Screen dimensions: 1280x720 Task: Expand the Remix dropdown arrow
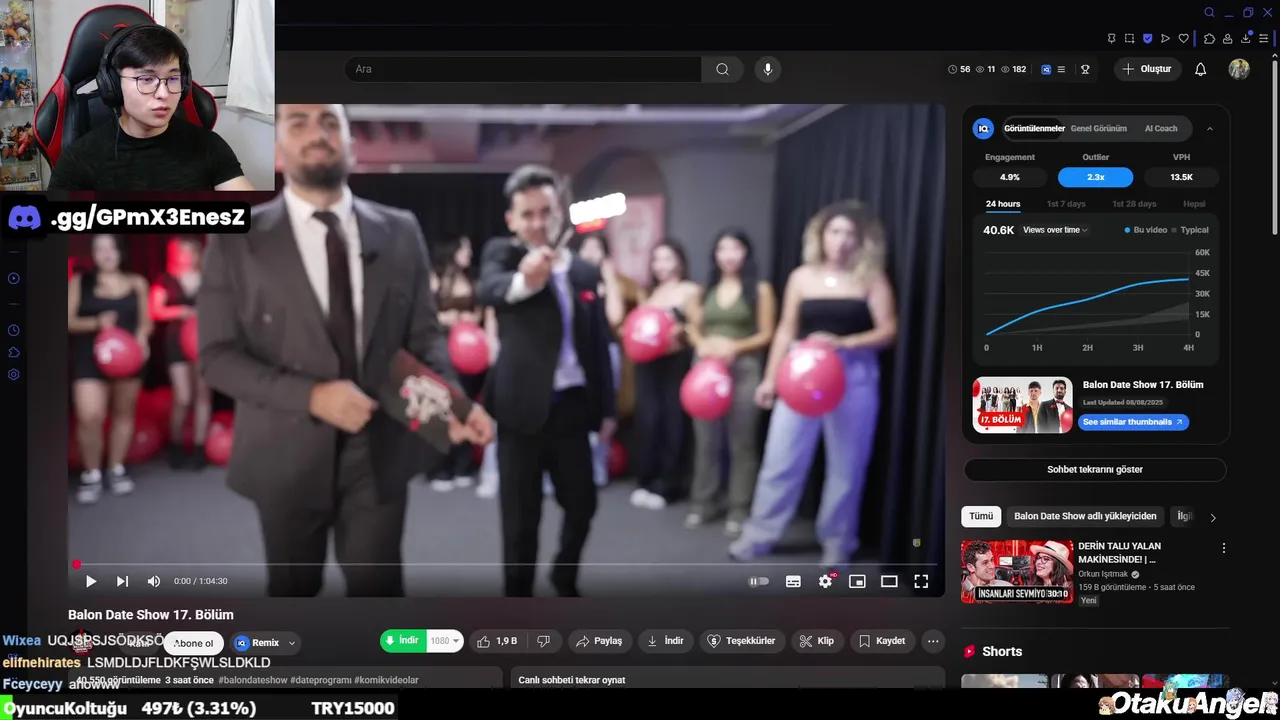(292, 643)
